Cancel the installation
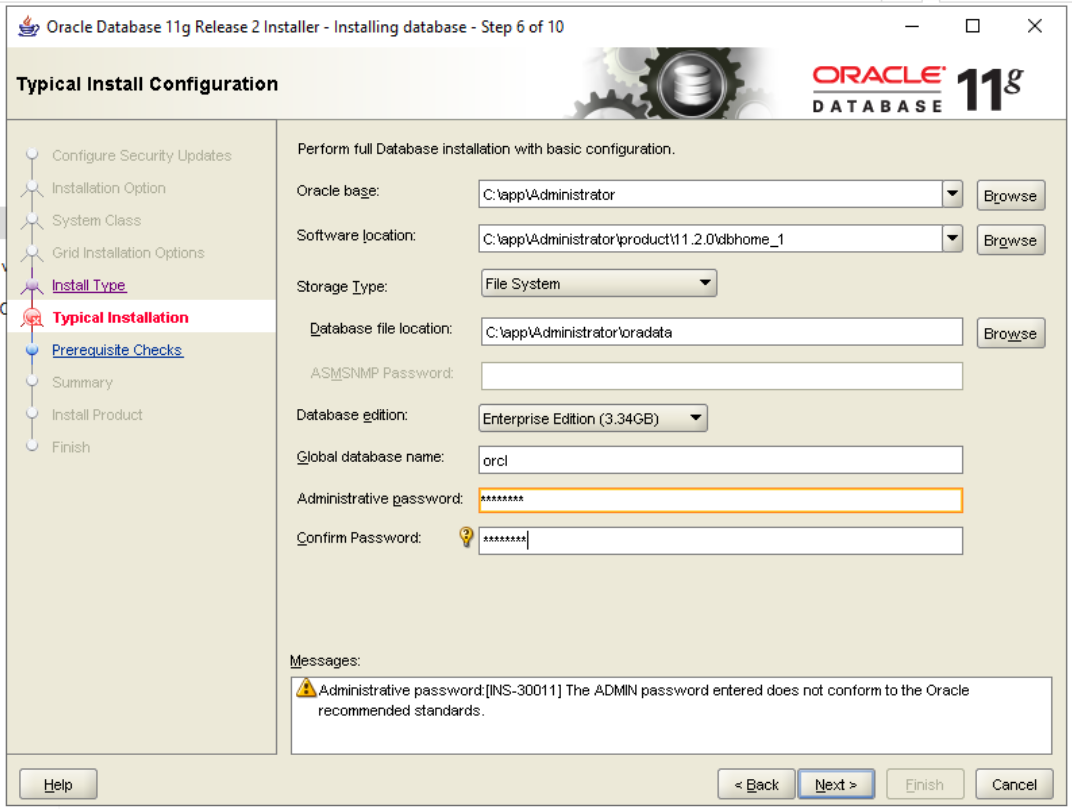Viewport: 1072px width, 809px height. click(x=1014, y=784)
